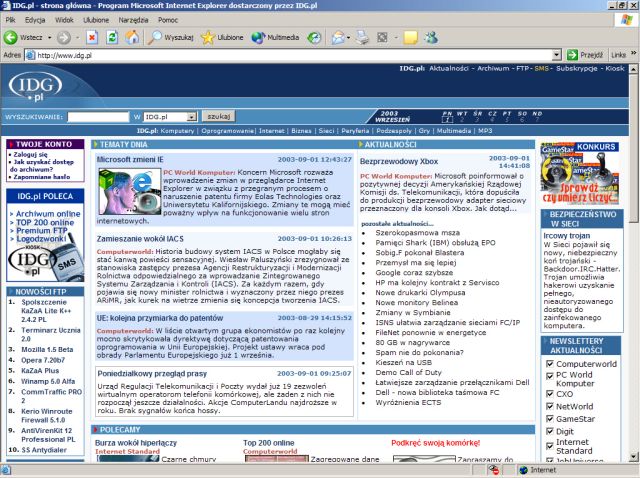640x478 pixels.
Task: Click the Internet zone icon in status bar
Action: (x=523, y=470)
